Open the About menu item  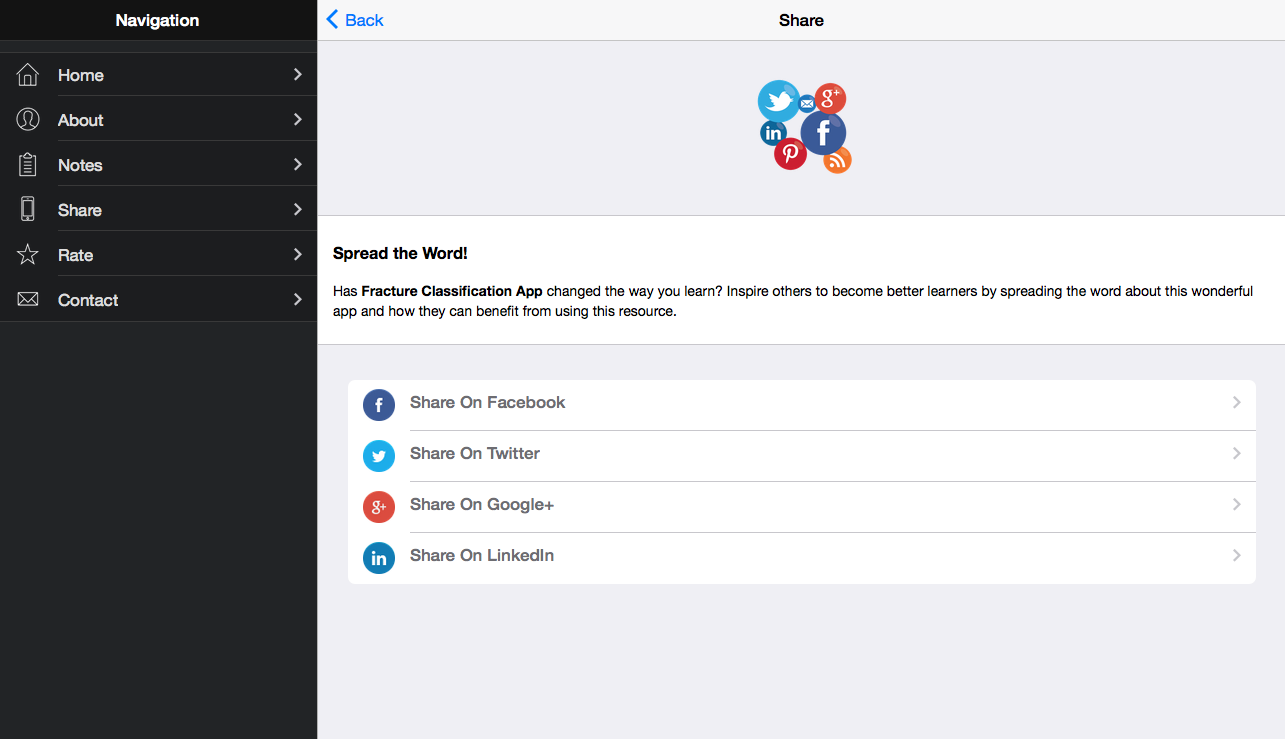pos(81,120)
